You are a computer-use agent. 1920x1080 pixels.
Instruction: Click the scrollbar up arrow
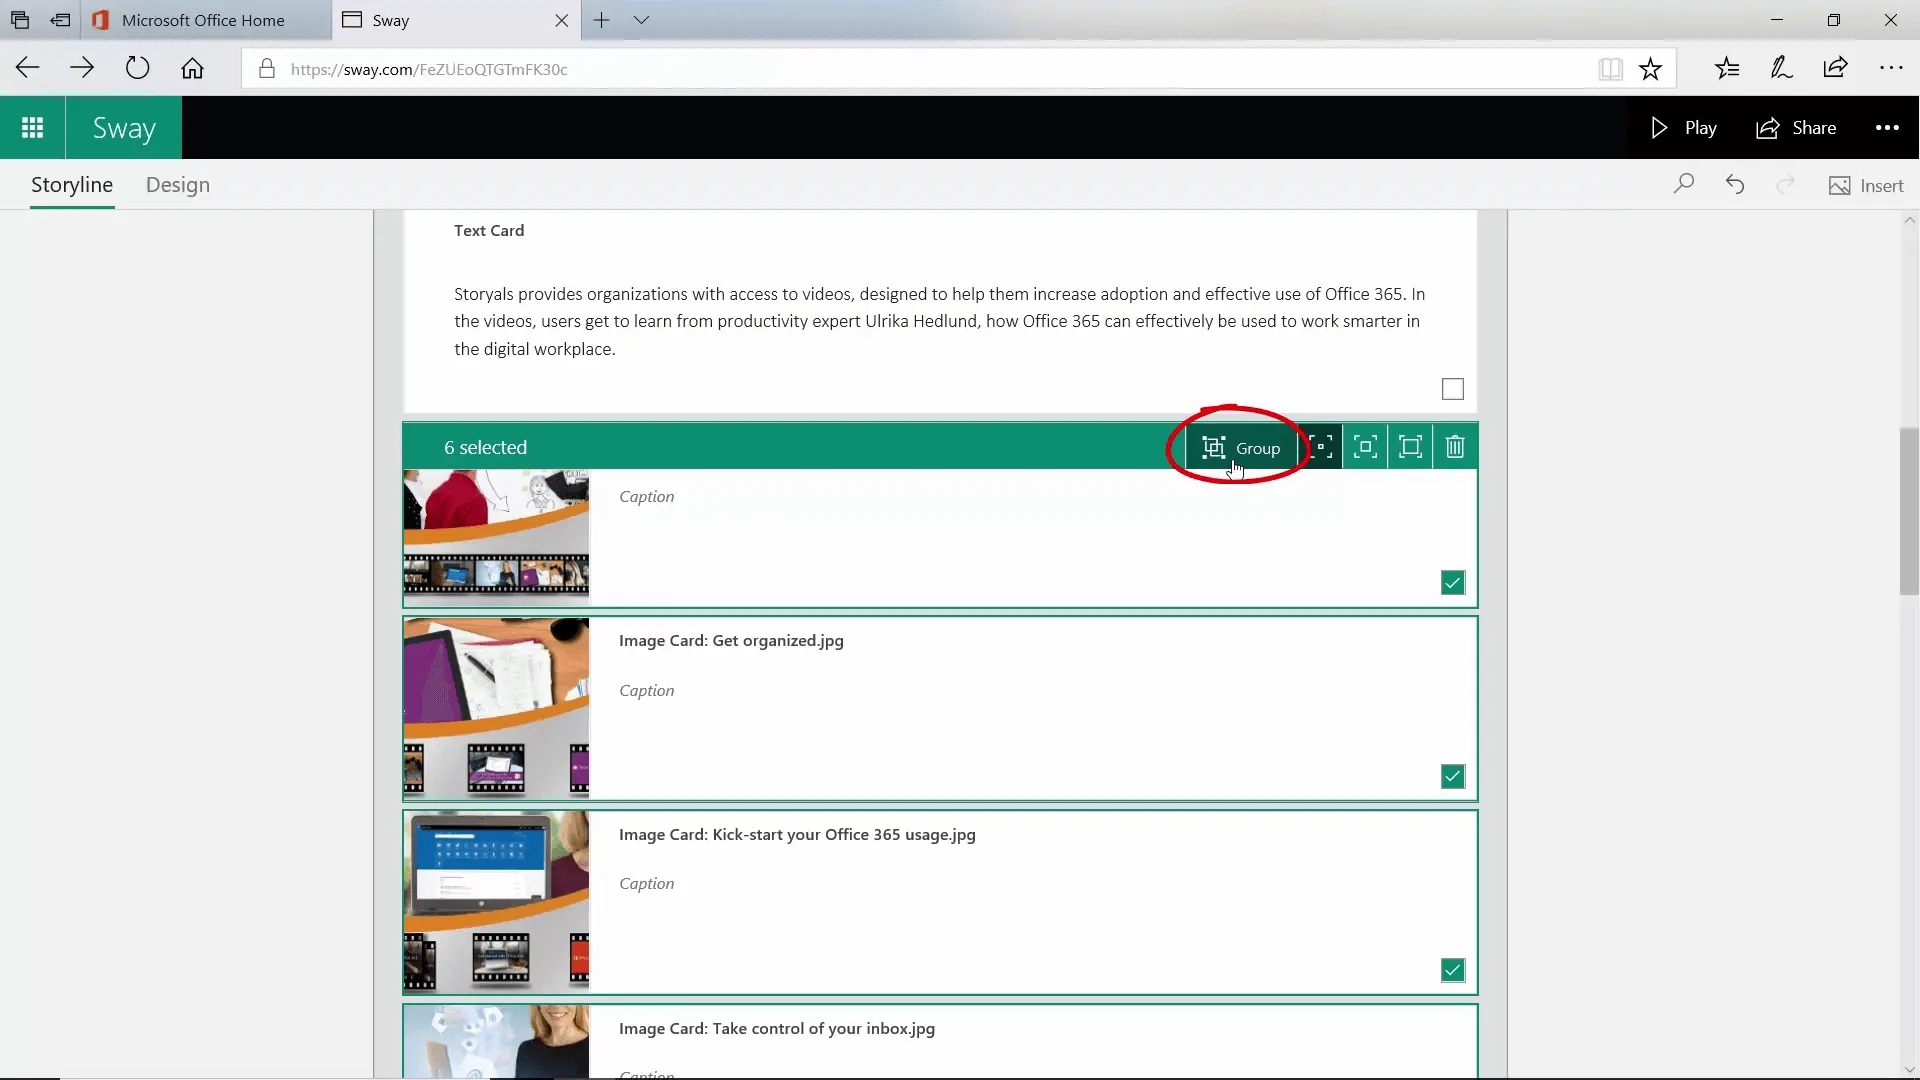pyautogui.click(x=1909, y=220)
